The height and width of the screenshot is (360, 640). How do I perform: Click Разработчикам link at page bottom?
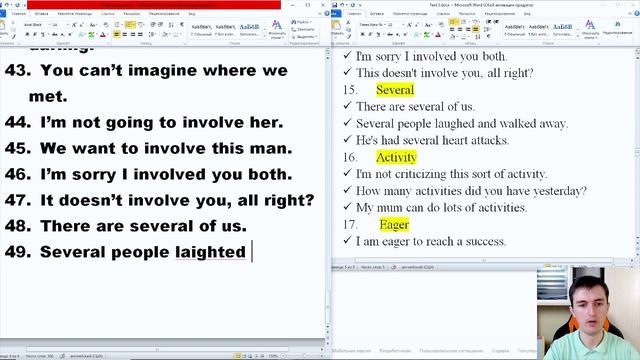point(395,351)
